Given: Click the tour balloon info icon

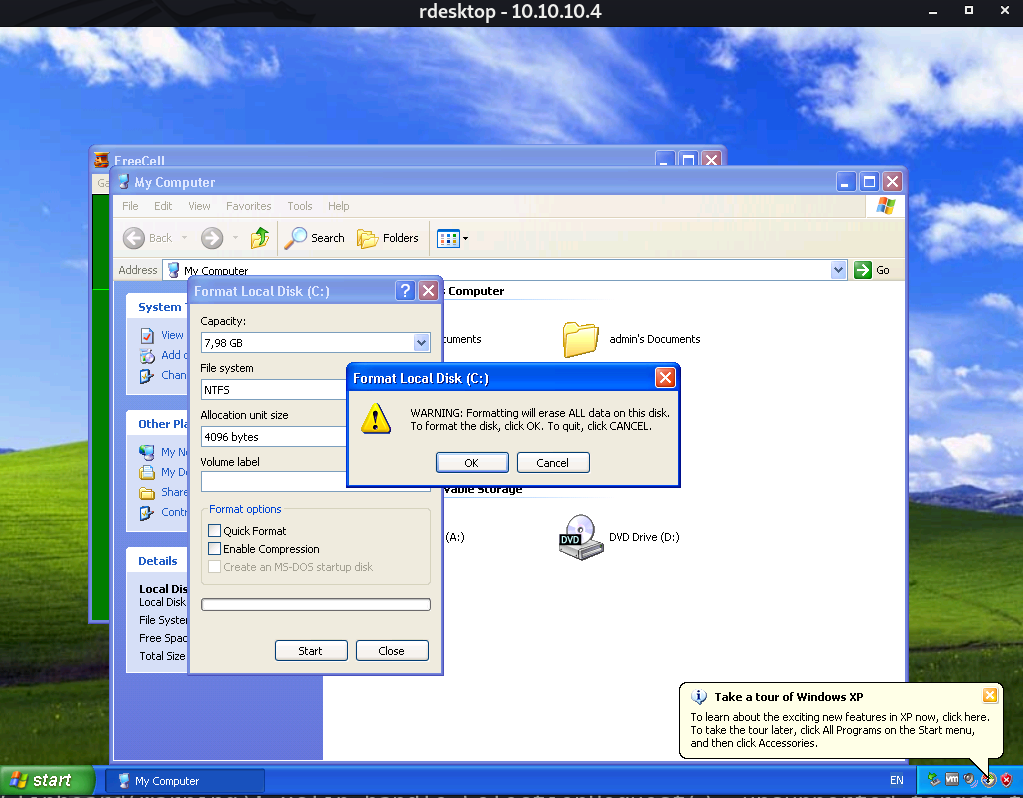Looking at the screenshot, I should pyautogui.click(x=698, y=697).
